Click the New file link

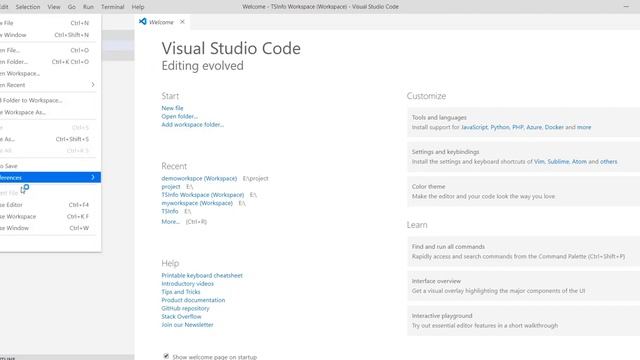pyautogui.click(x=172, y=108)
